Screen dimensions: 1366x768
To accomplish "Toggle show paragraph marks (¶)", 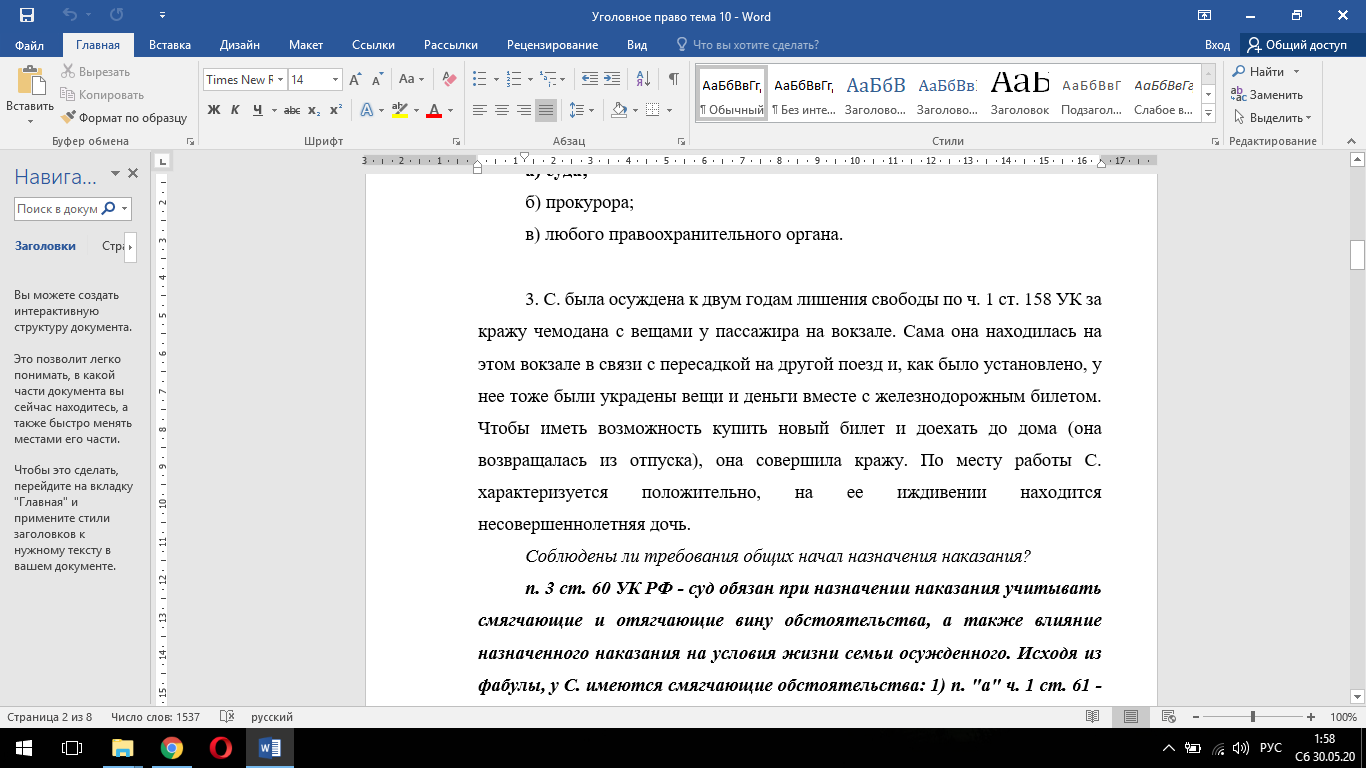I will 674,79.
